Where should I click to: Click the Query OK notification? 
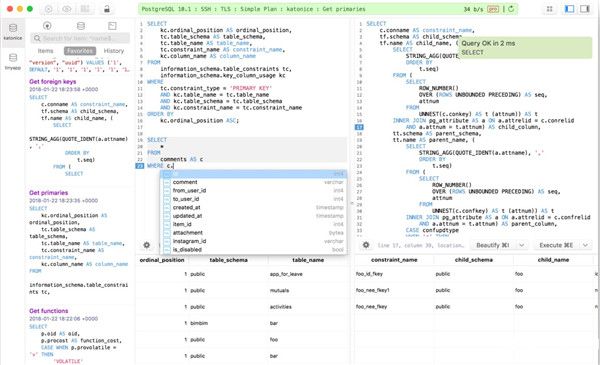point(525,48)
